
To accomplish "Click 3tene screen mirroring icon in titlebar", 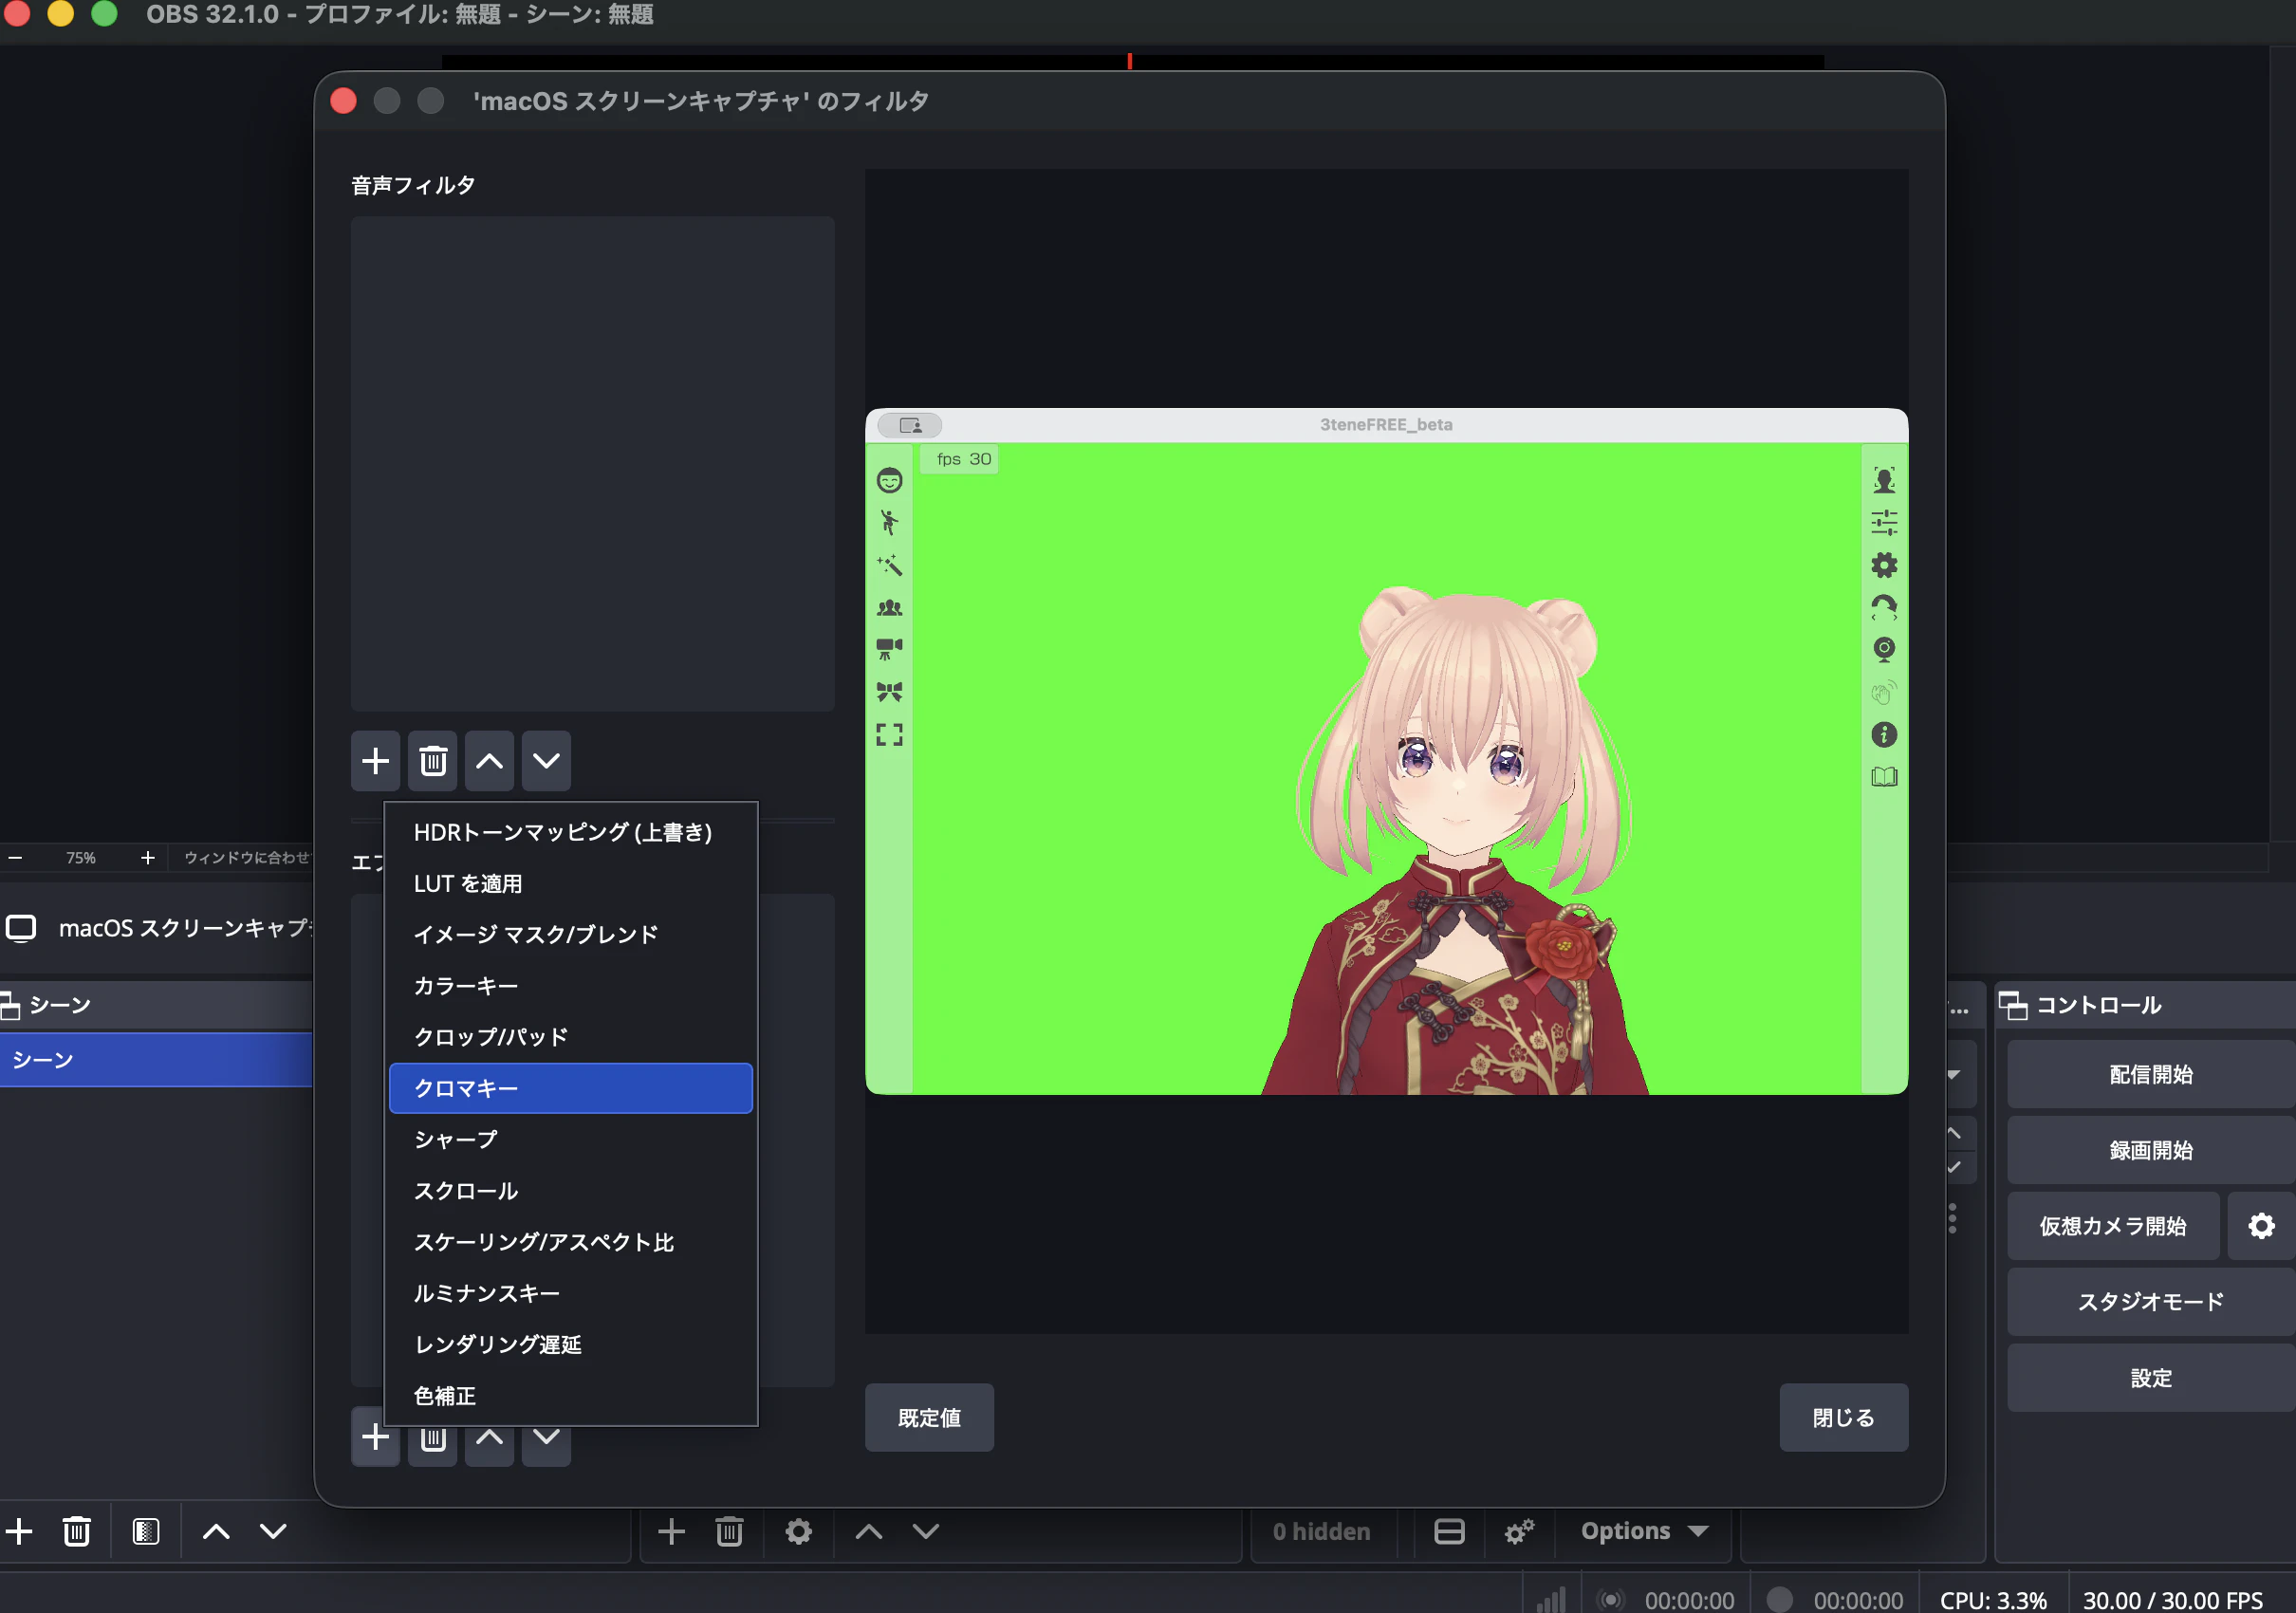I will [x=910, y=425].
